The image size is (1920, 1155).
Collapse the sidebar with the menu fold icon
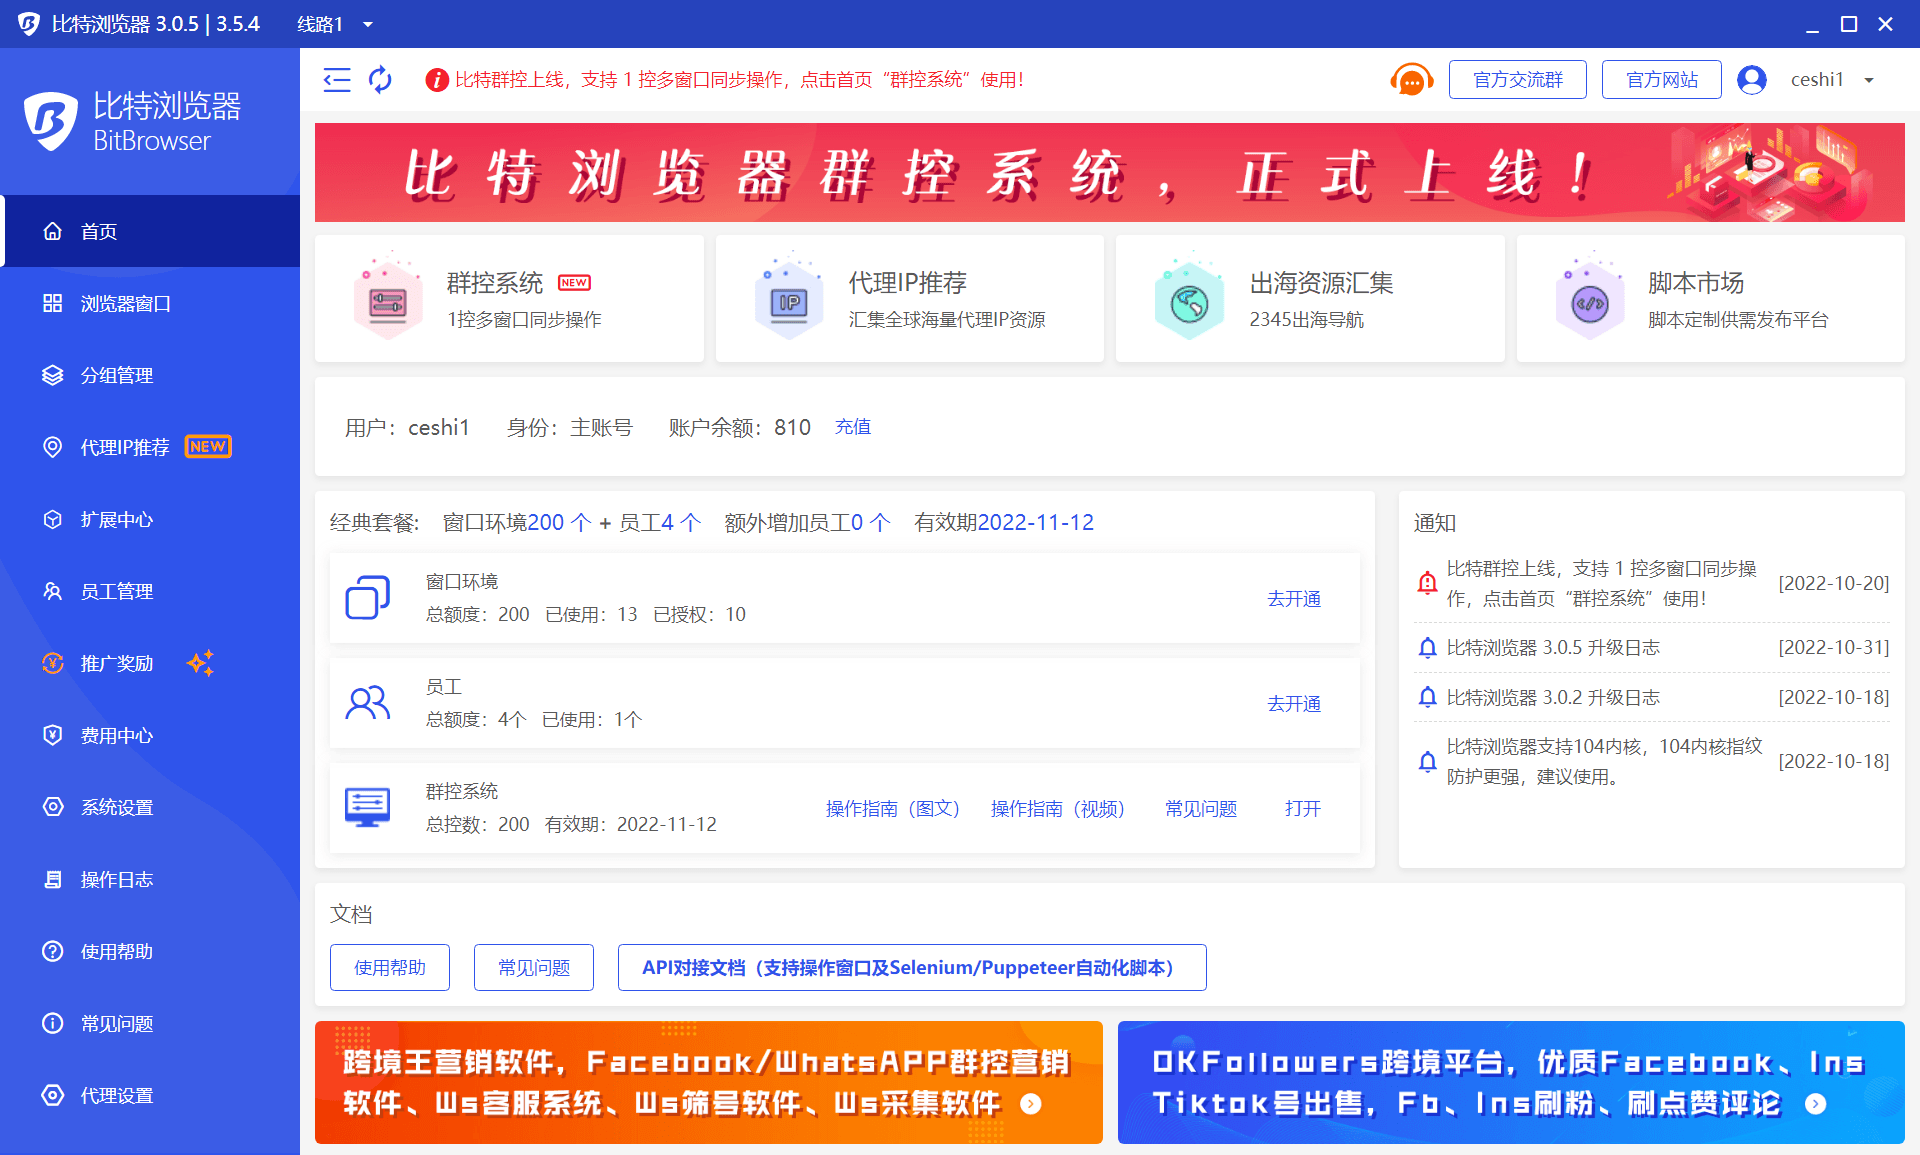point(337,80)
